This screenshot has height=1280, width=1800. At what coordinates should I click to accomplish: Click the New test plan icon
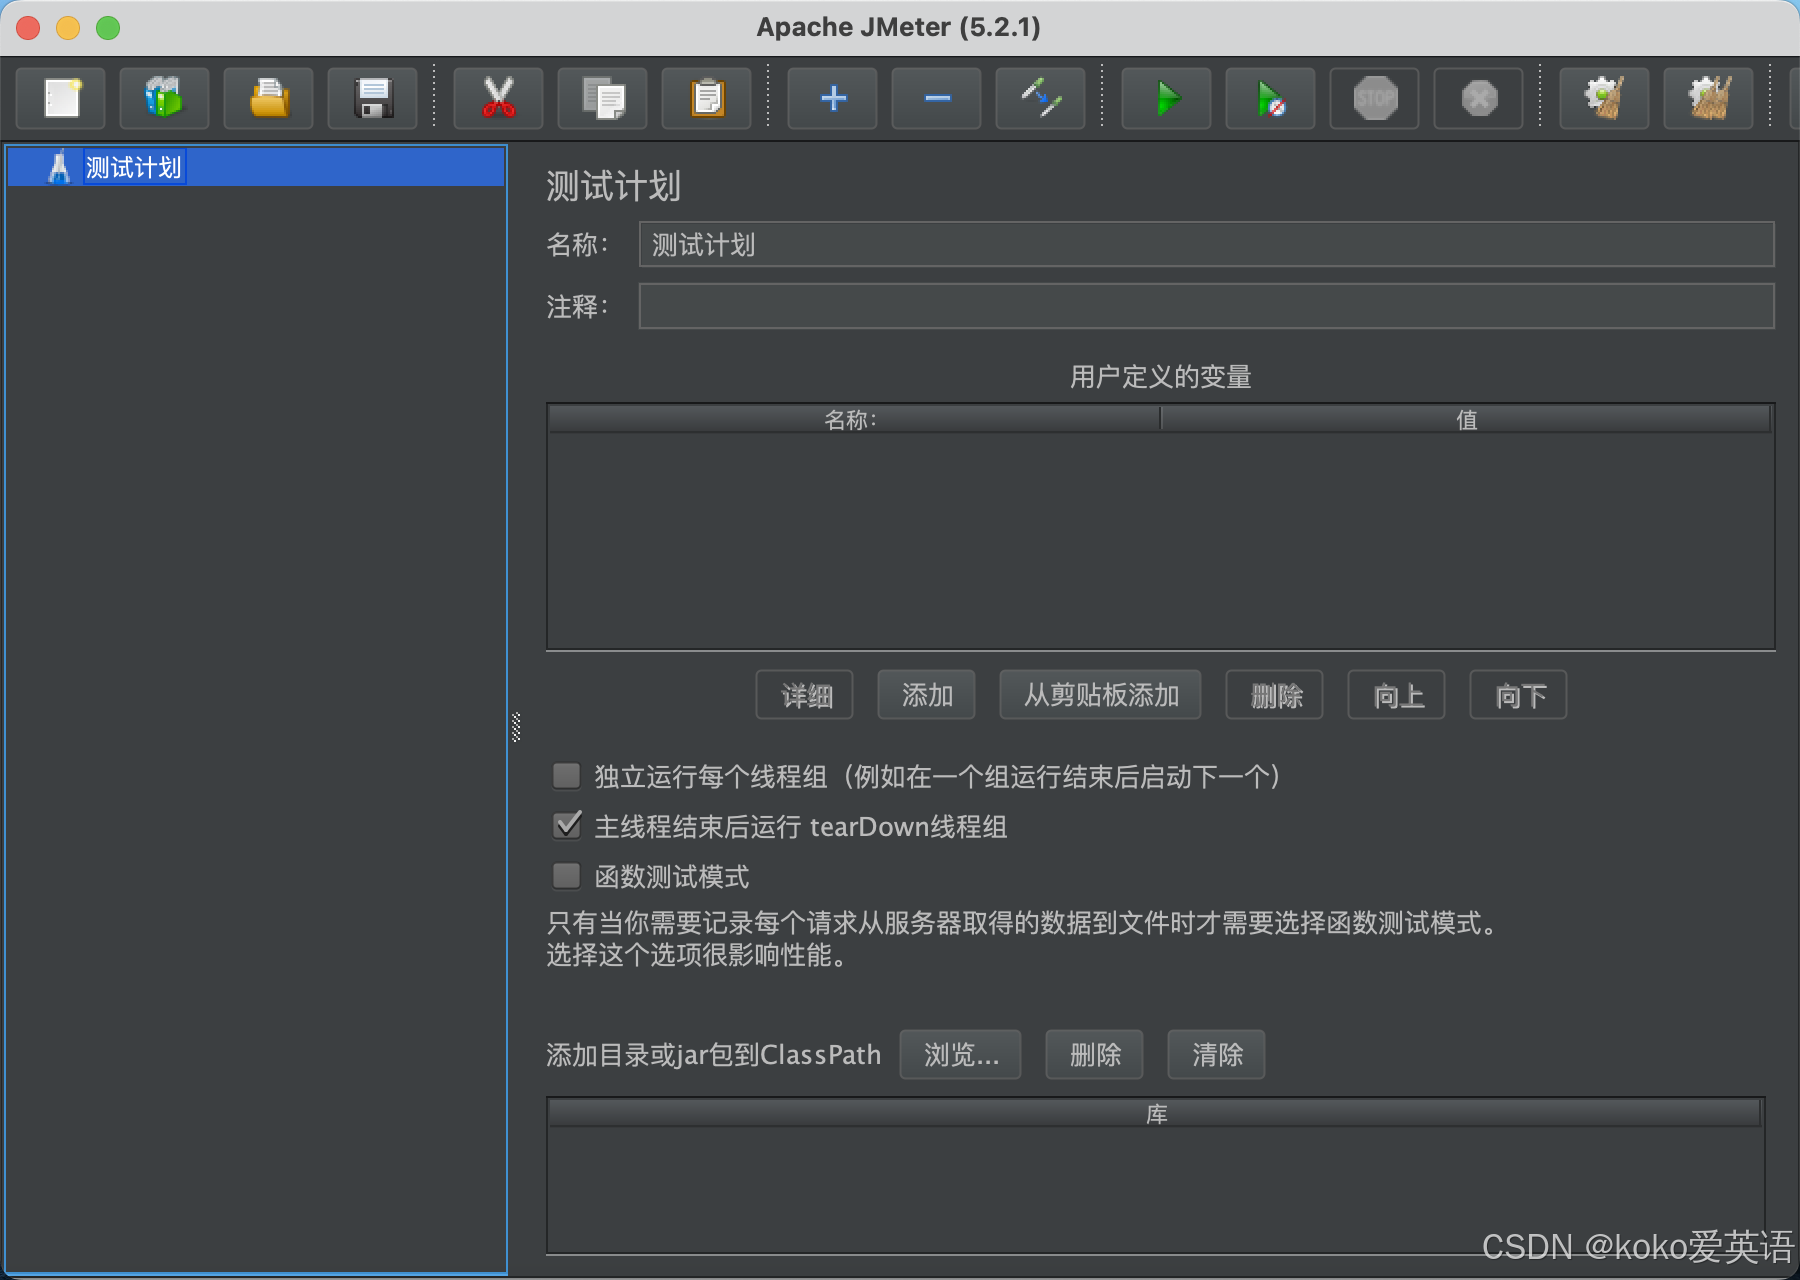[61, 98]
